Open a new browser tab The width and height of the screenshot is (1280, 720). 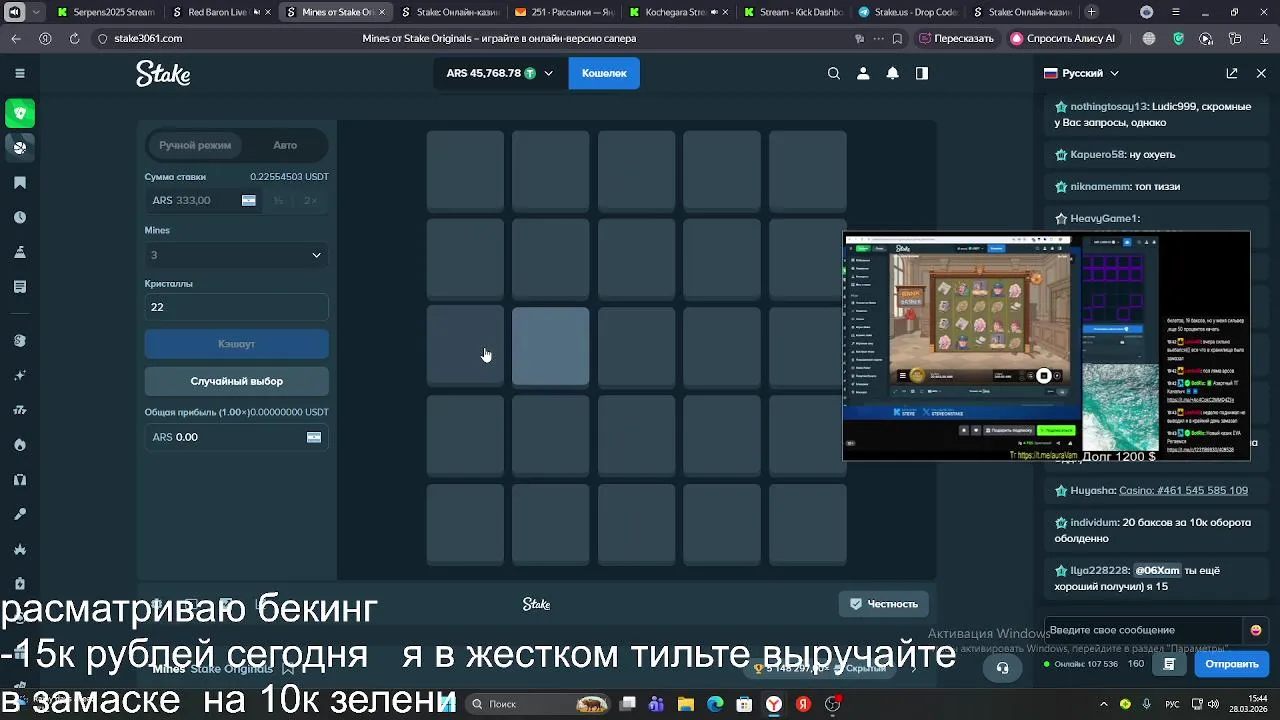tap(1091, 12)
